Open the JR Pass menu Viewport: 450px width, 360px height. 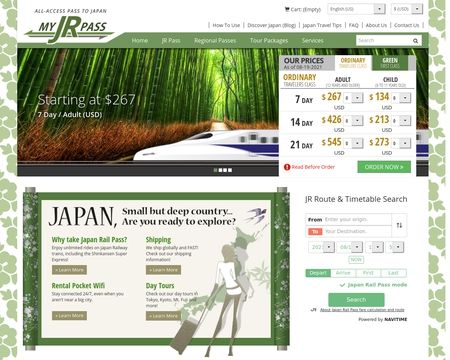coord(171,41)
